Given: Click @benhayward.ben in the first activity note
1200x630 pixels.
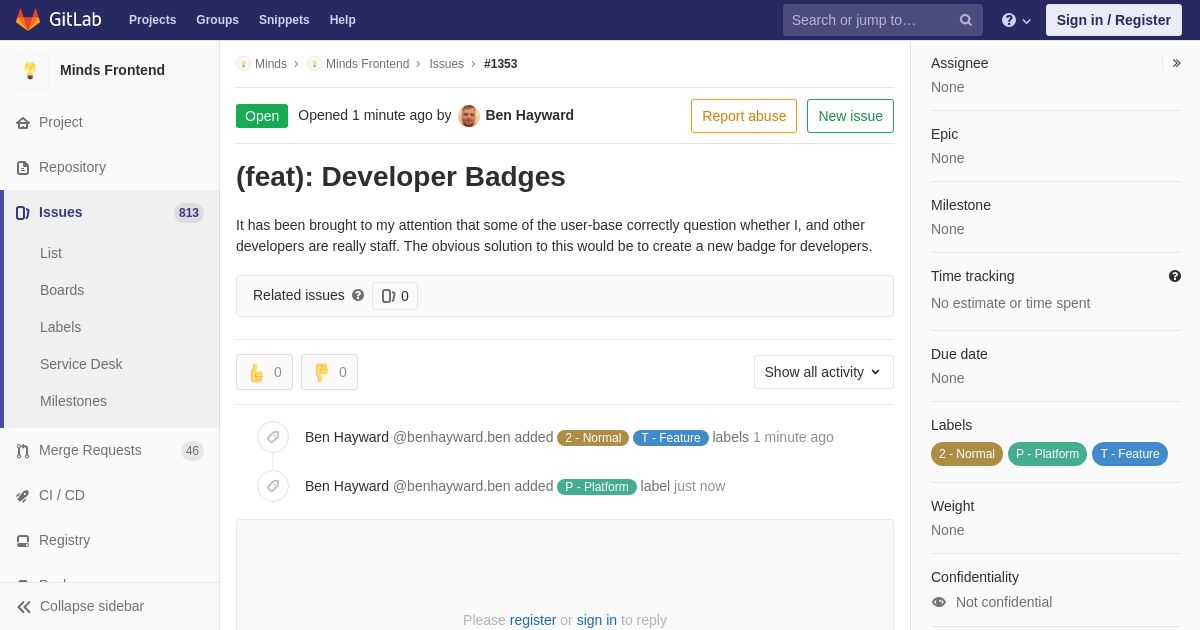Looking at the screenshot, I should (x=452, y=437).
